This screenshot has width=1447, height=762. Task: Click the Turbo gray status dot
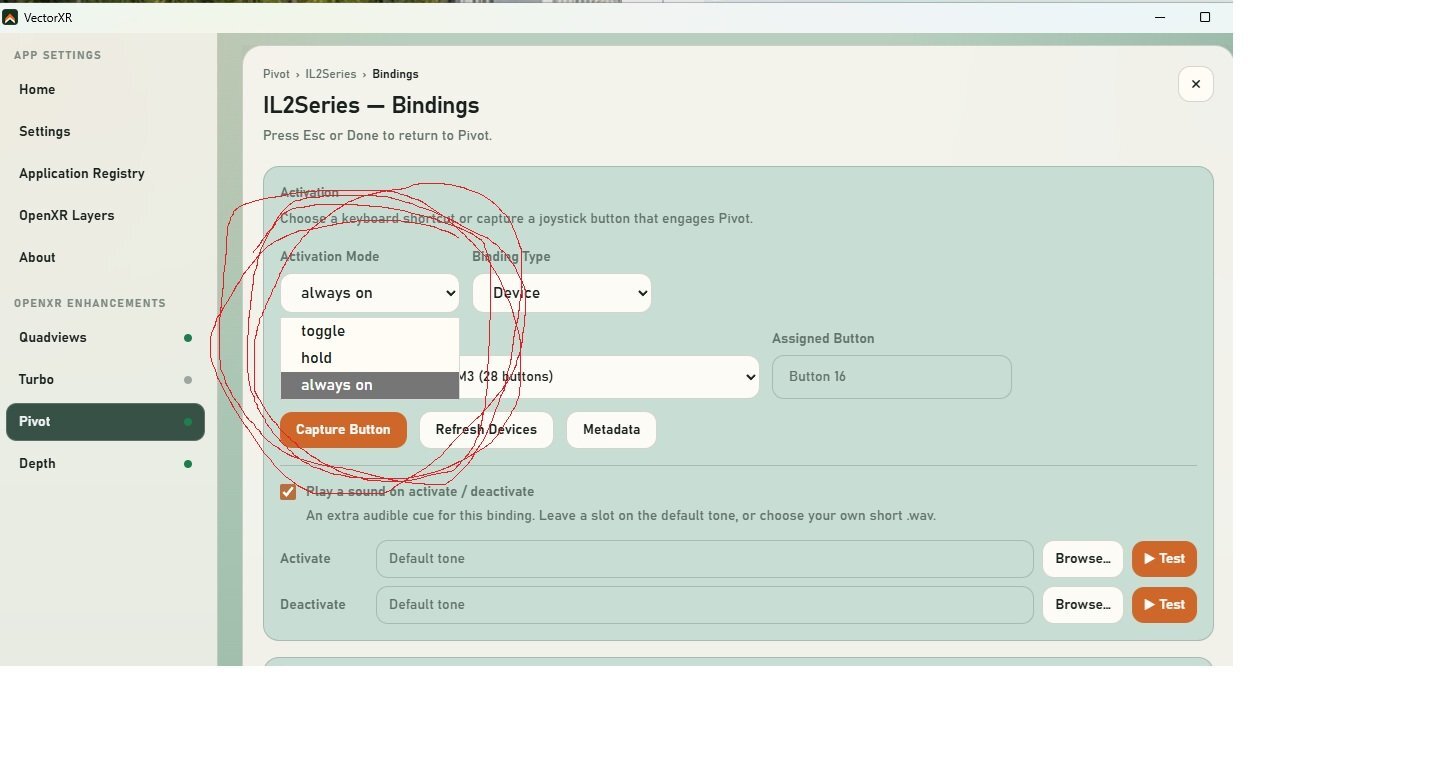[x=187, y=380]
